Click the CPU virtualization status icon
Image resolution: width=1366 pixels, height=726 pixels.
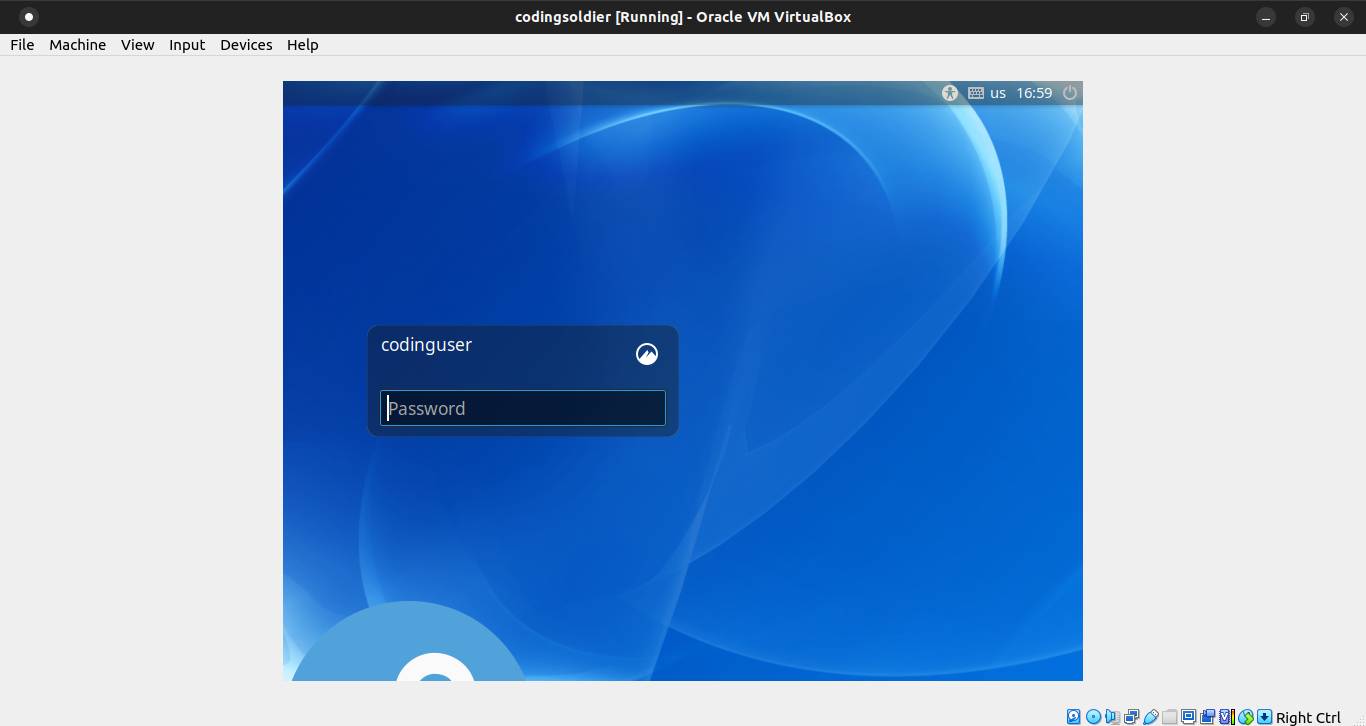click(x=1227, y=717)
